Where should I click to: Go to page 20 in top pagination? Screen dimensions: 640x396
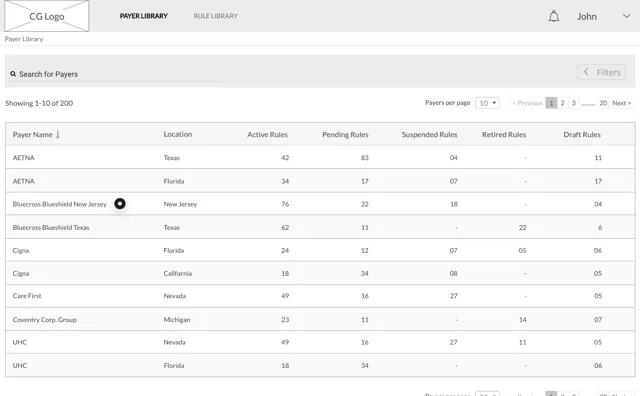pyautogui.click(x=603, y=103)
